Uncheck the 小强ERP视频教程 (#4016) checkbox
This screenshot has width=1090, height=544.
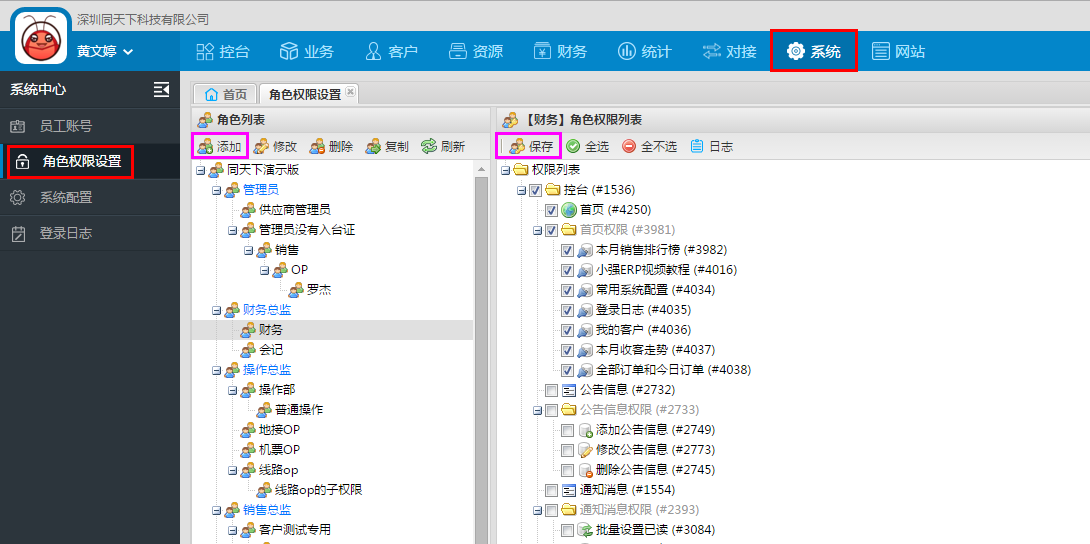[x=567, y=270]
